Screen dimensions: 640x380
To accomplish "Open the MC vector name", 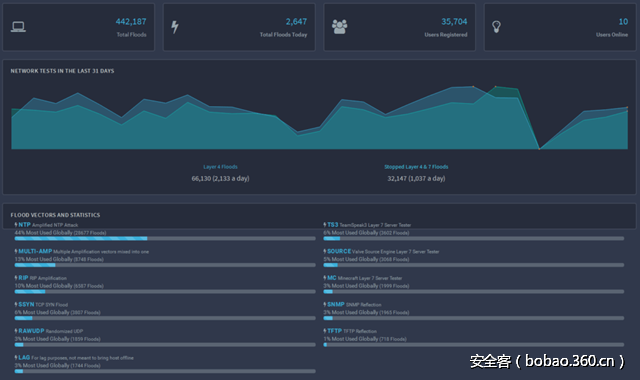I will click(332, 278).
